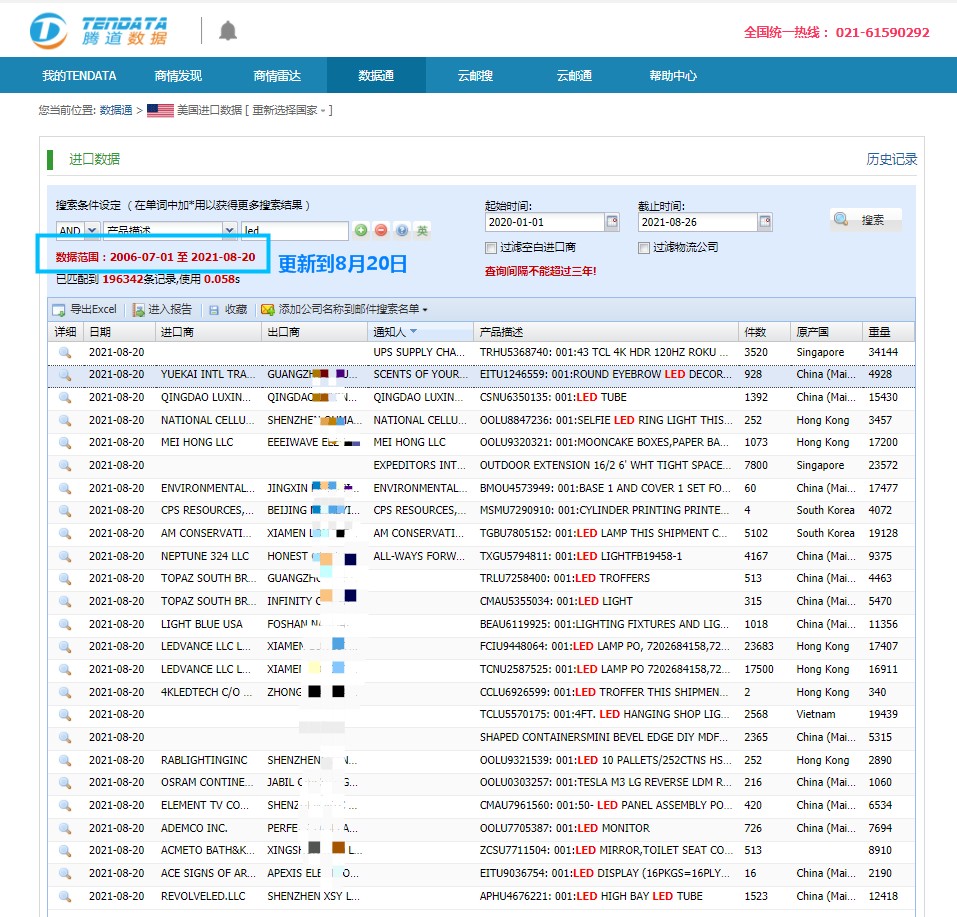Viewport: 957px width, 917px height.
Task: Click the US flag icon in breadcrumb
Action: tap(160, 111)
